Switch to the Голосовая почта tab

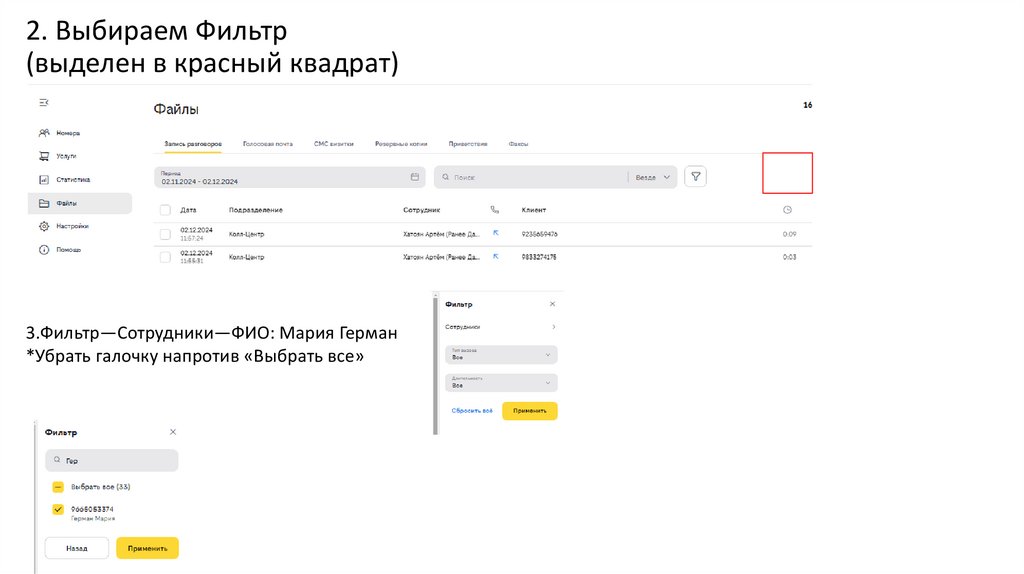[x=268, y=144]
